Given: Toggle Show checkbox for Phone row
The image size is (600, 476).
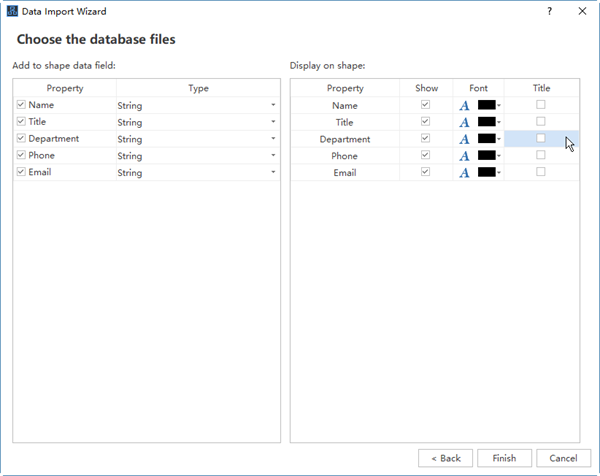Looking at the screenshot, I should pyautogui.click(x=426, y=155).
